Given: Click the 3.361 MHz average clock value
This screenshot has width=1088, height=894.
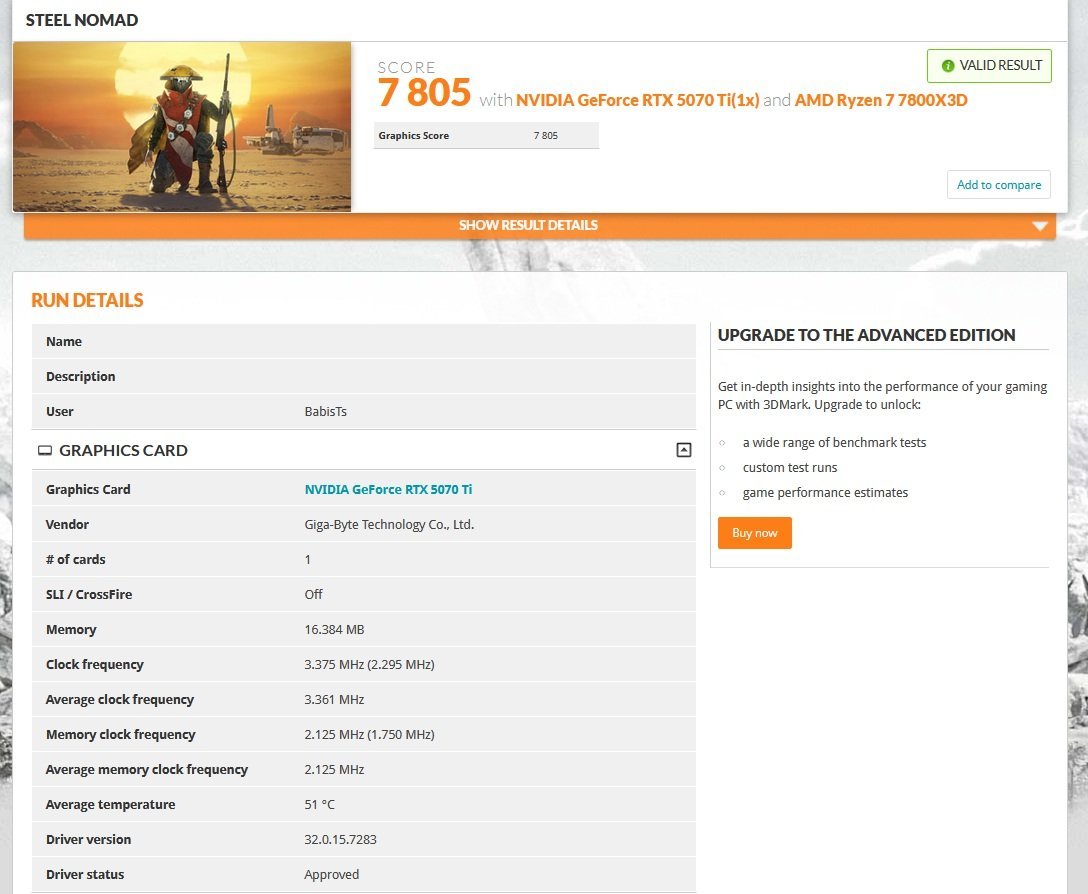Looking at the screenshot, I should point(334,700).
